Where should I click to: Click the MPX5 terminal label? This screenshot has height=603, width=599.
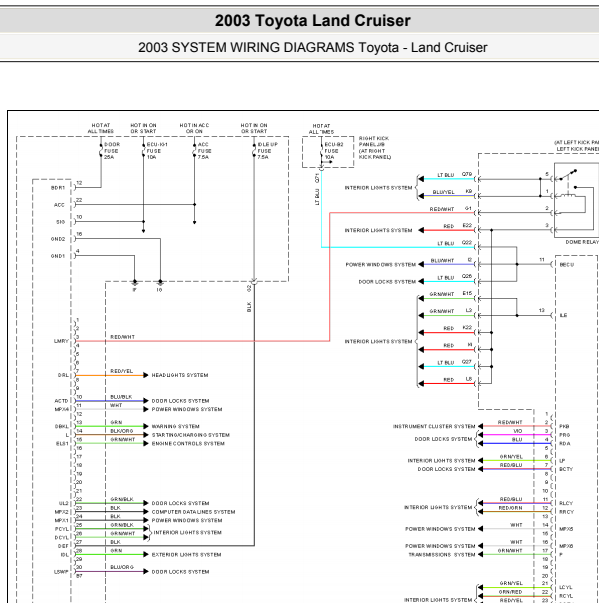[x=566, y=529]
